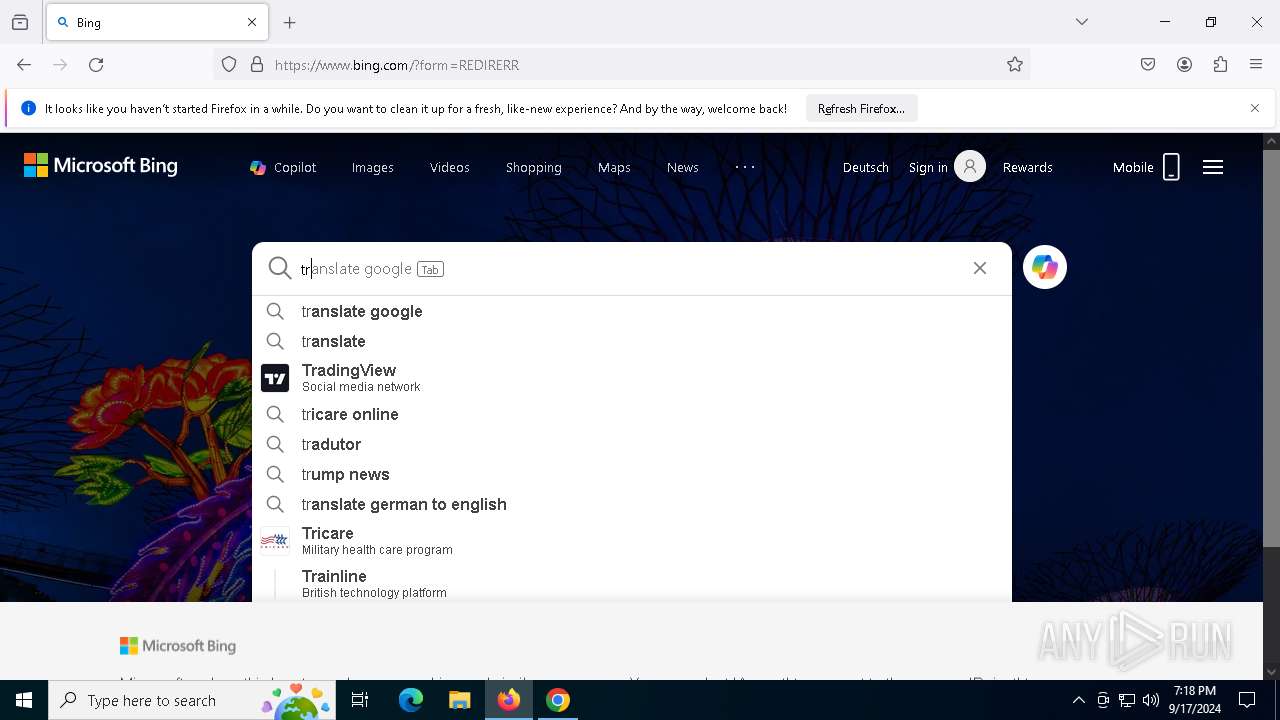Select Trainline suggestion

coord(632,583)
